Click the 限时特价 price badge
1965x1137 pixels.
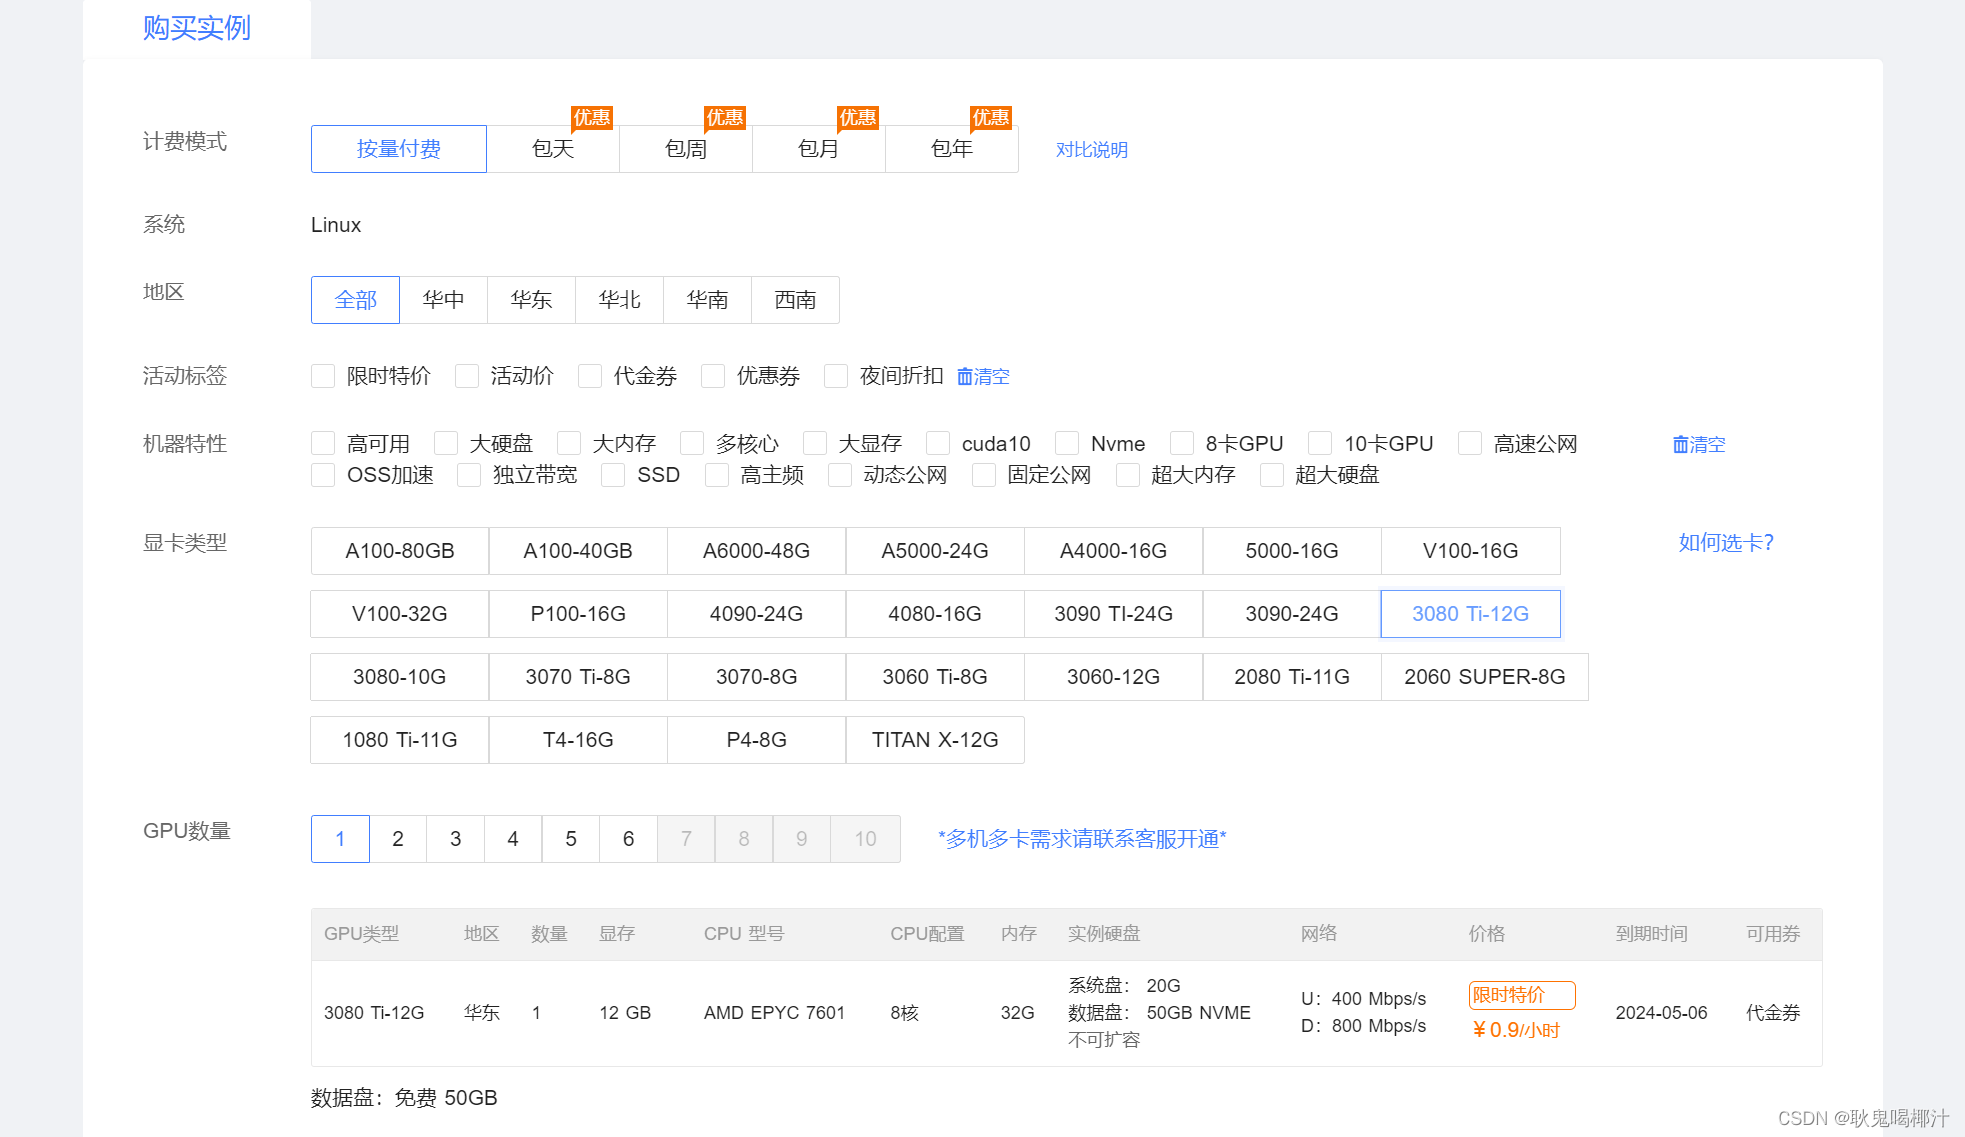coord(1521,995)
